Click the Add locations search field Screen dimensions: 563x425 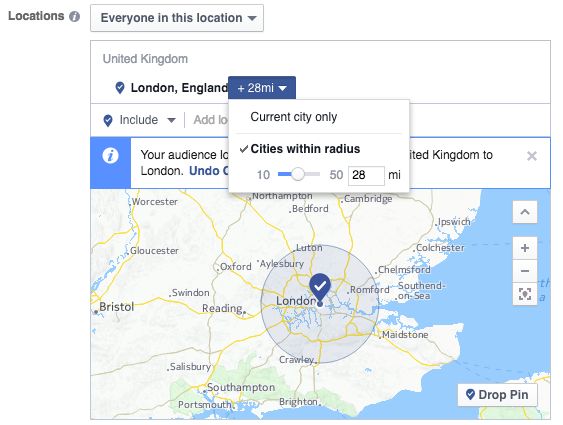pos(210,120)
